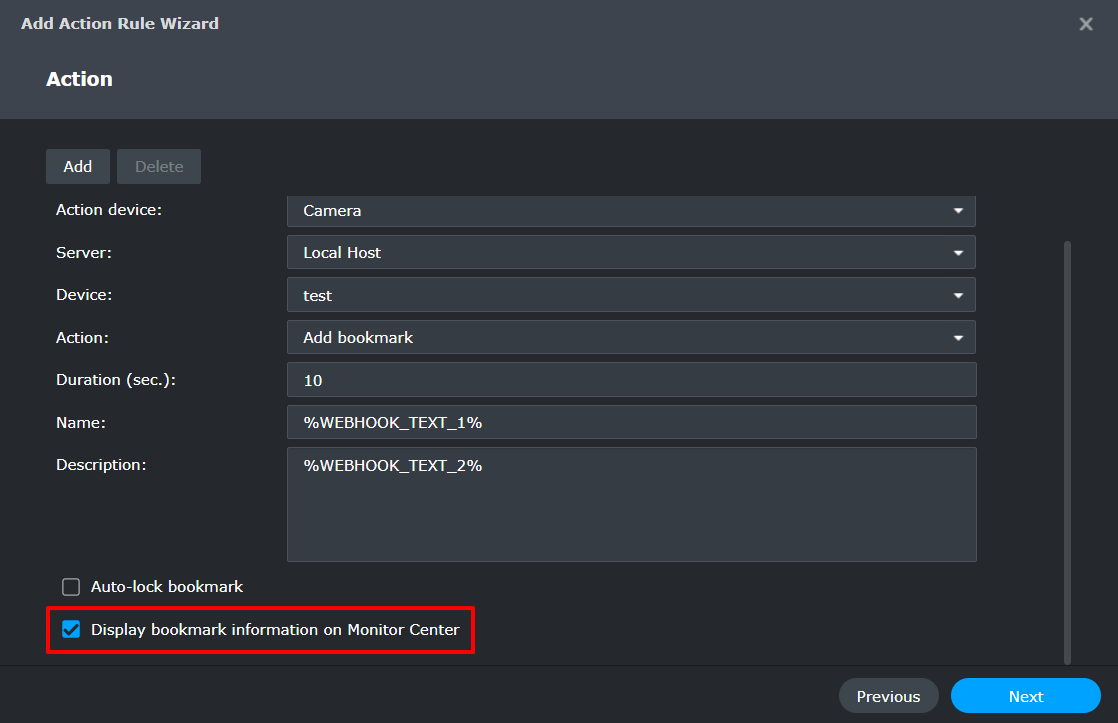Close the Add Action Rule Wizard
This screenshot has width=1118, height=723.
[1086, 23]
